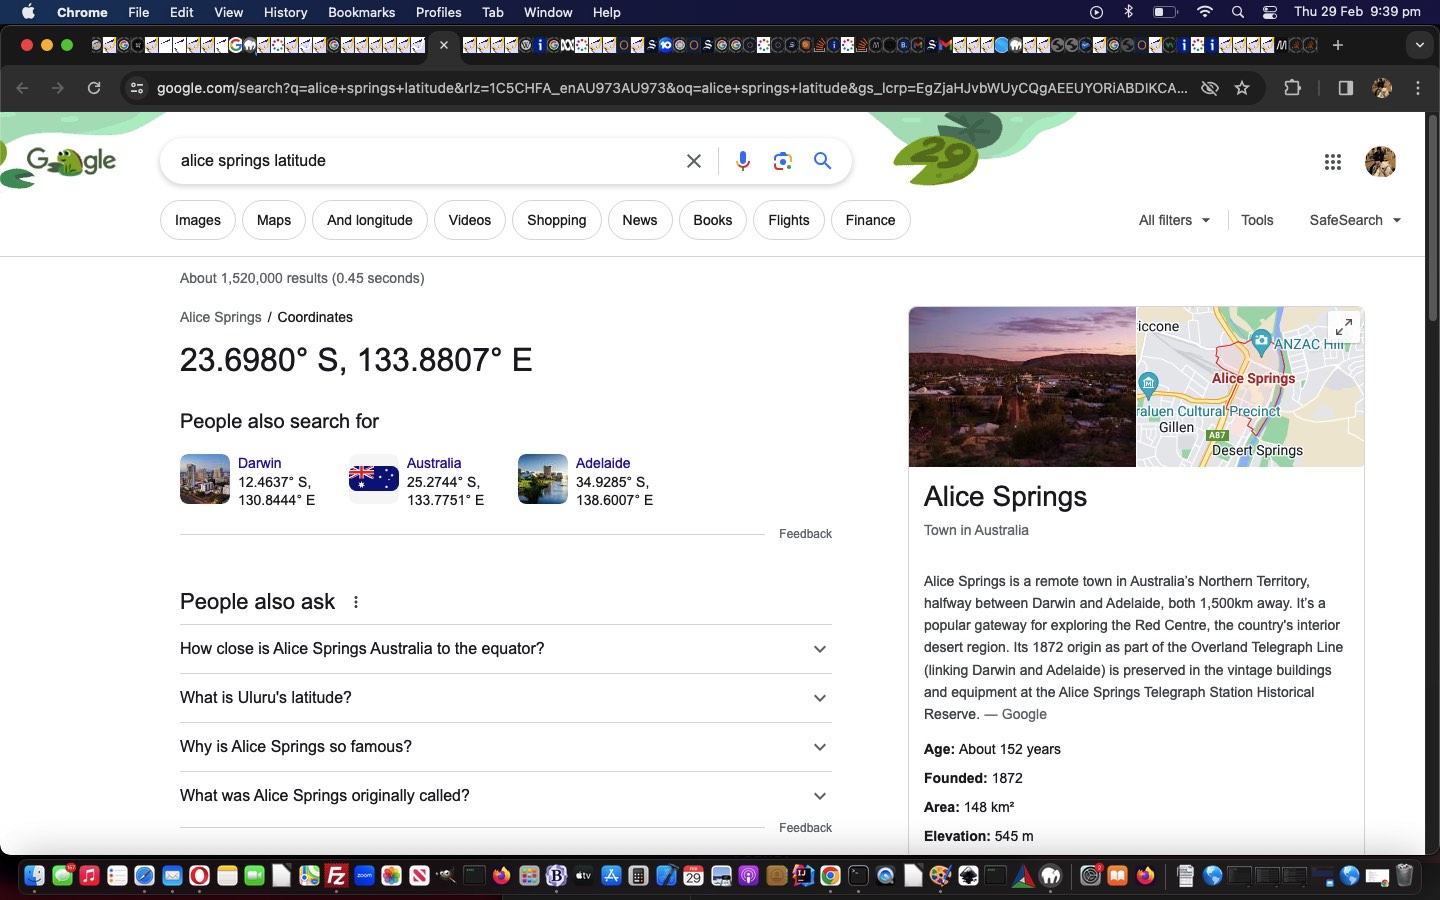Switch to the Maps filter tab
The image size is (1440, 900).
[274, 220]
